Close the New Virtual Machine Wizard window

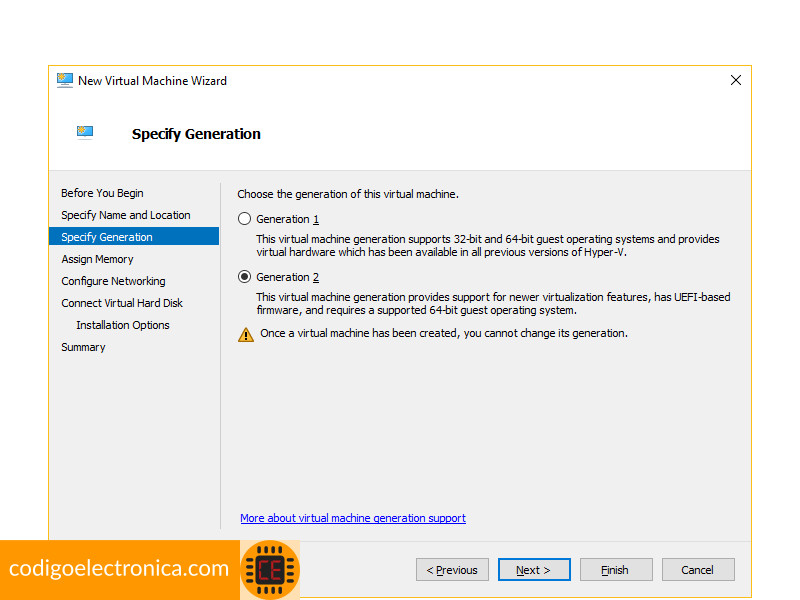736,80
